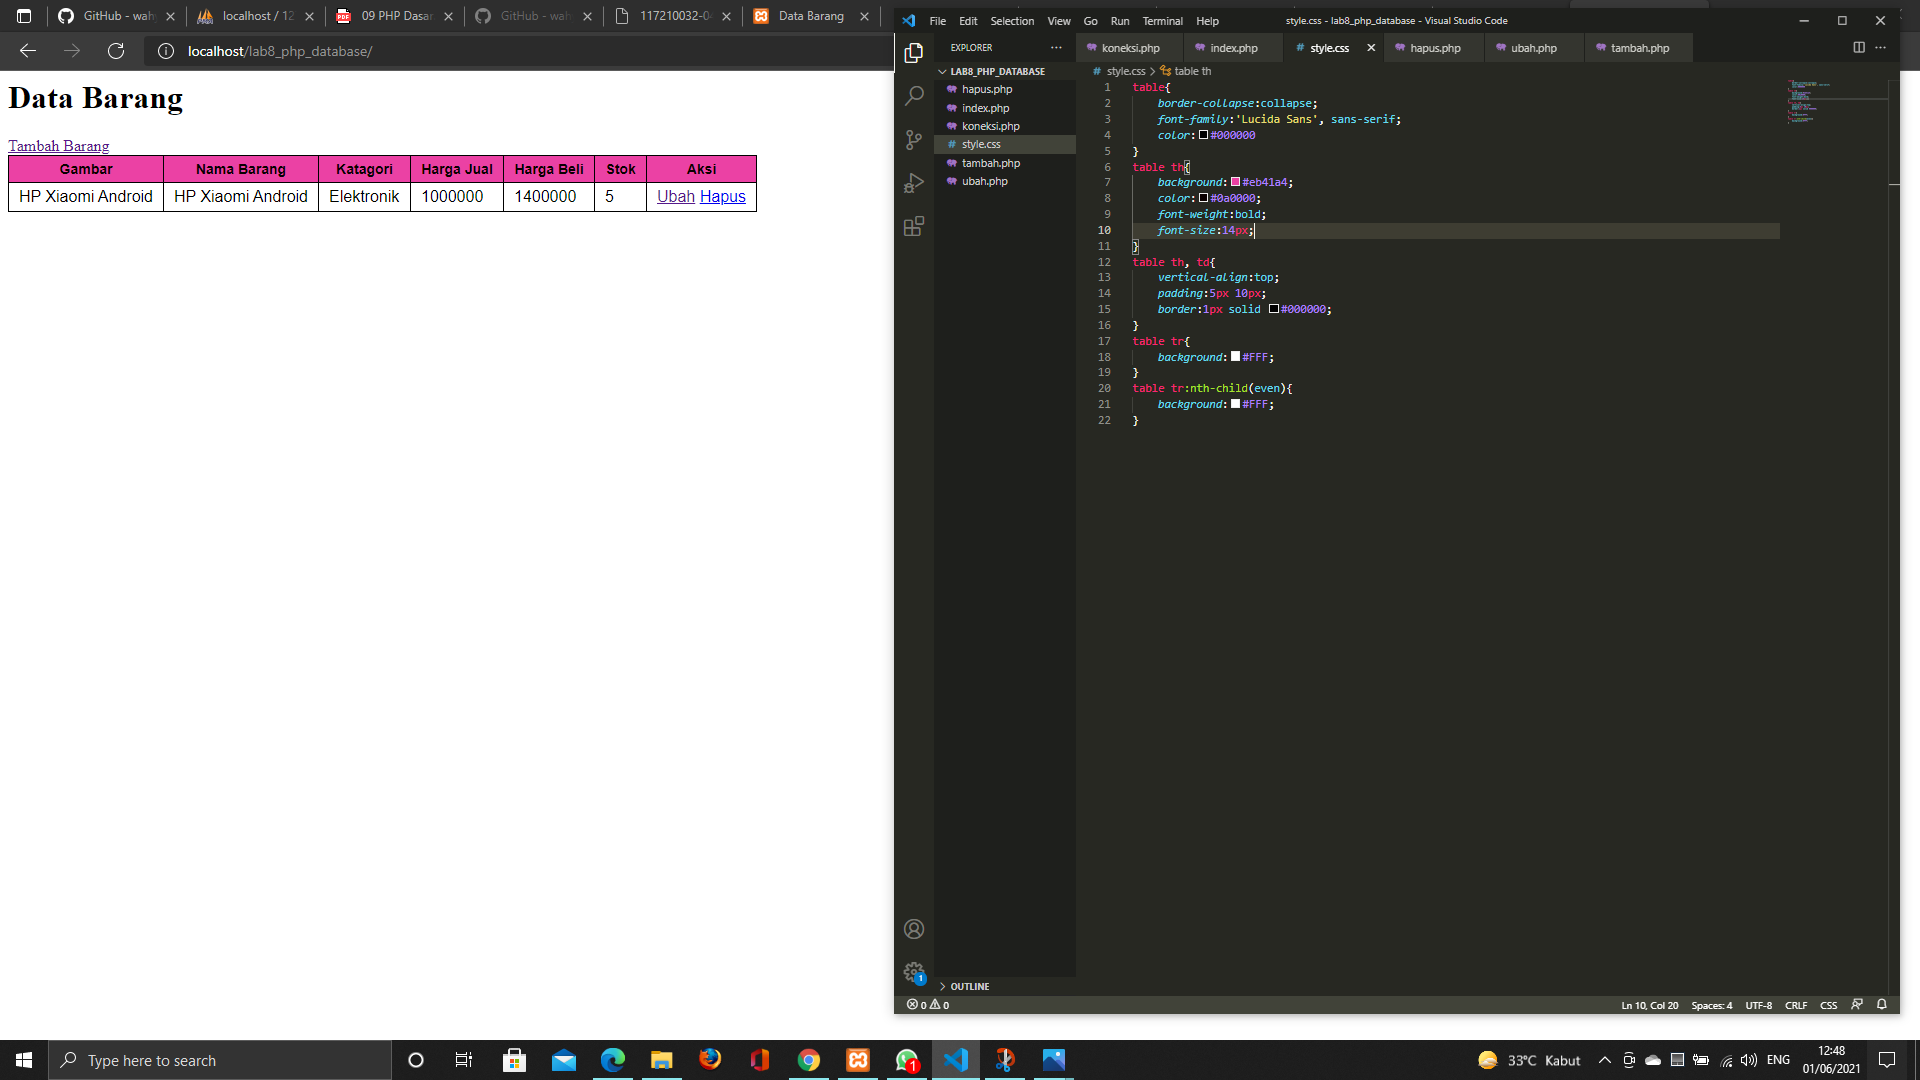This screenshot has height=1080, width=1920.
Task: Open the Terminal menu
Action: (1162, 21)
